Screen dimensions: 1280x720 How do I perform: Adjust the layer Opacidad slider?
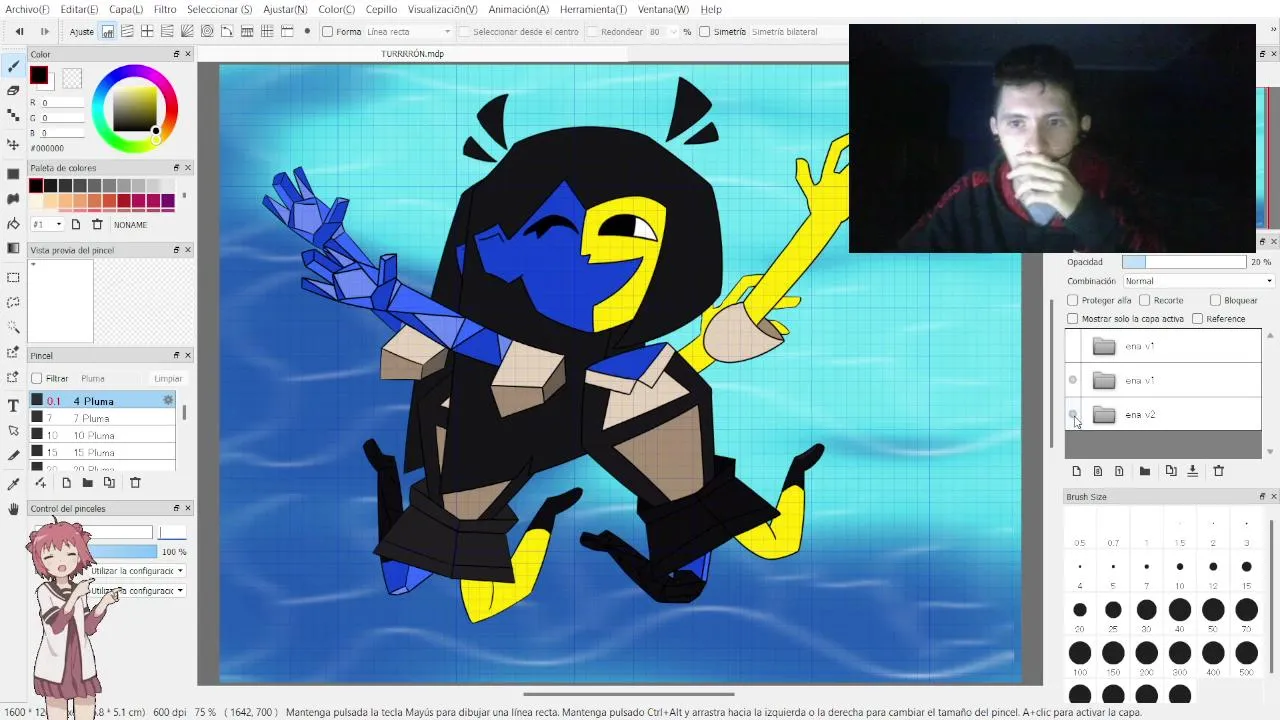[1184, 262]
